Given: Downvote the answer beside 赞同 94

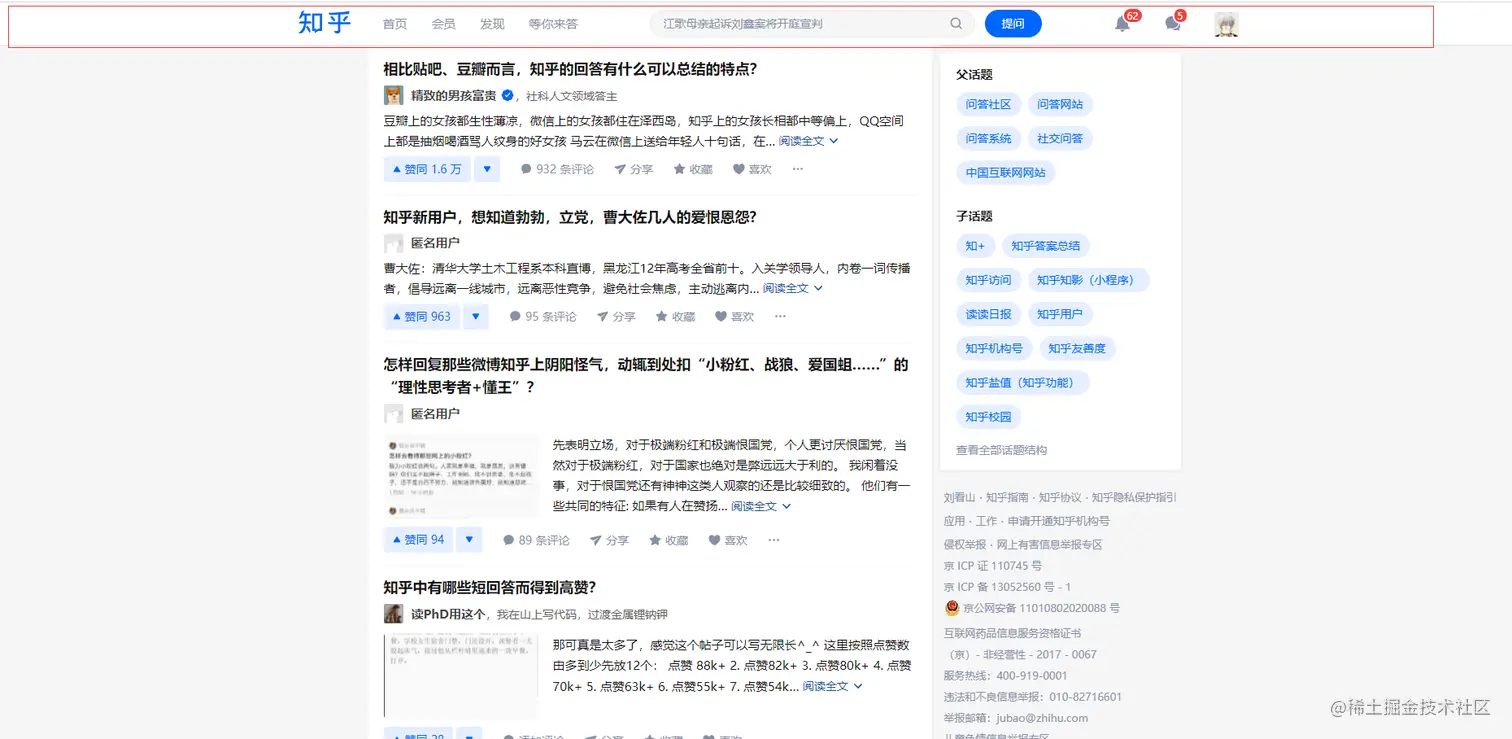Looking at the screenshot, I should pyautogui.click(x=469, y=540).
